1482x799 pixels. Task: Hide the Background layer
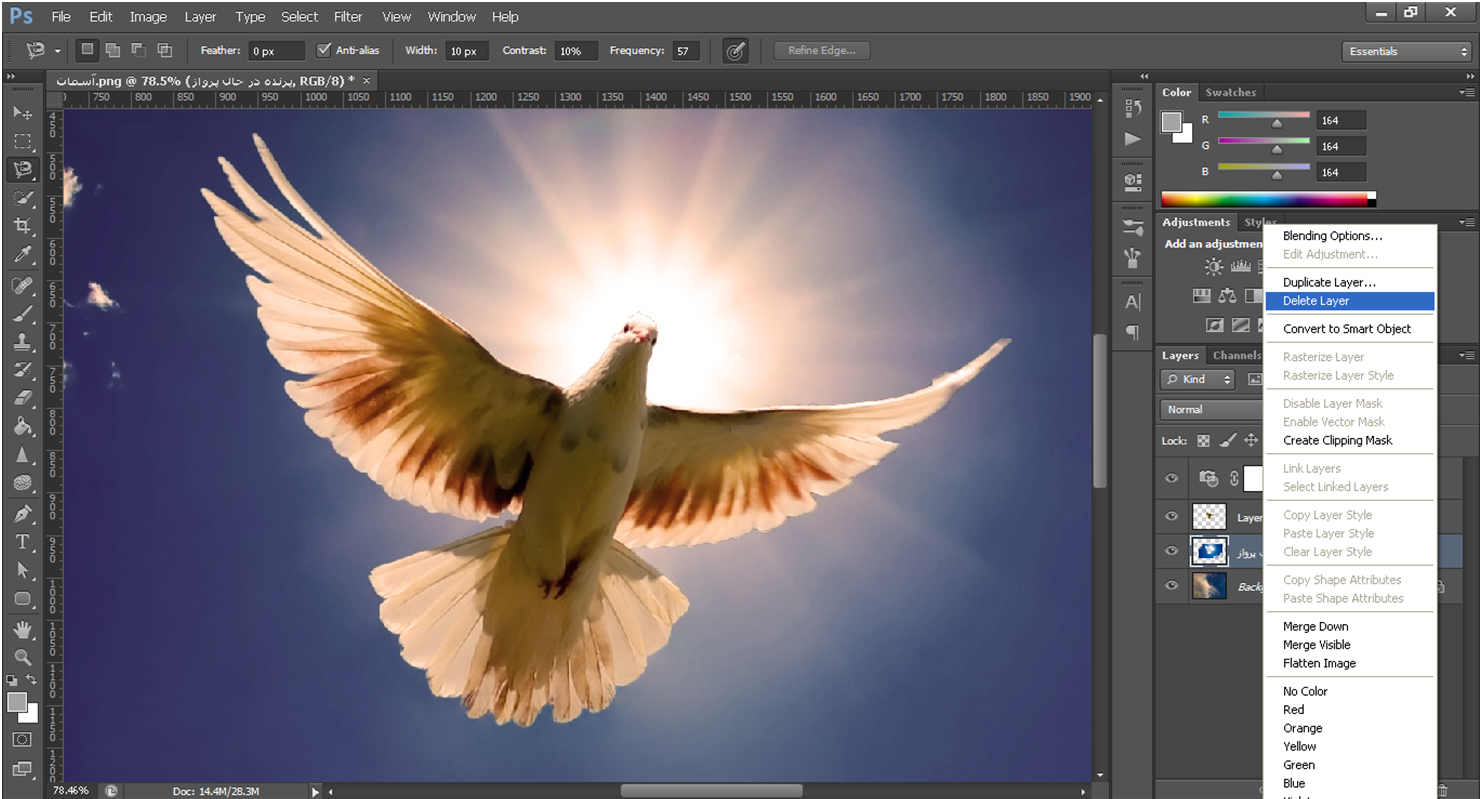coord(1171,586)
